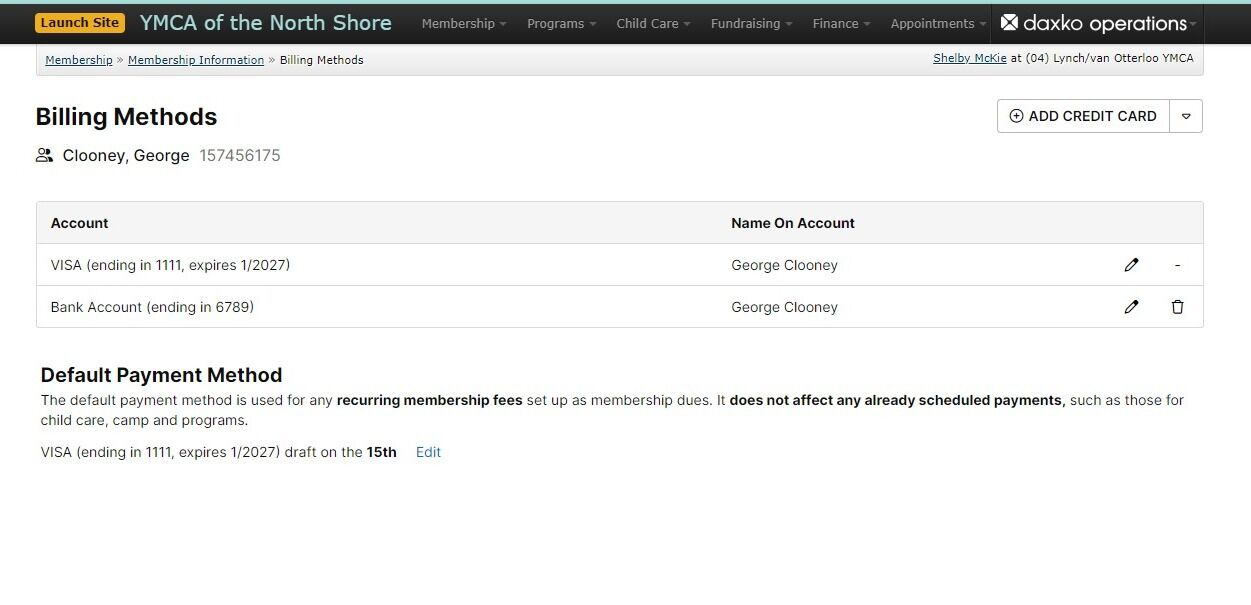Edit the VISA card ending in 1111
The width and height of the screenshot is (1251, 605).
tap(1131, 265)
